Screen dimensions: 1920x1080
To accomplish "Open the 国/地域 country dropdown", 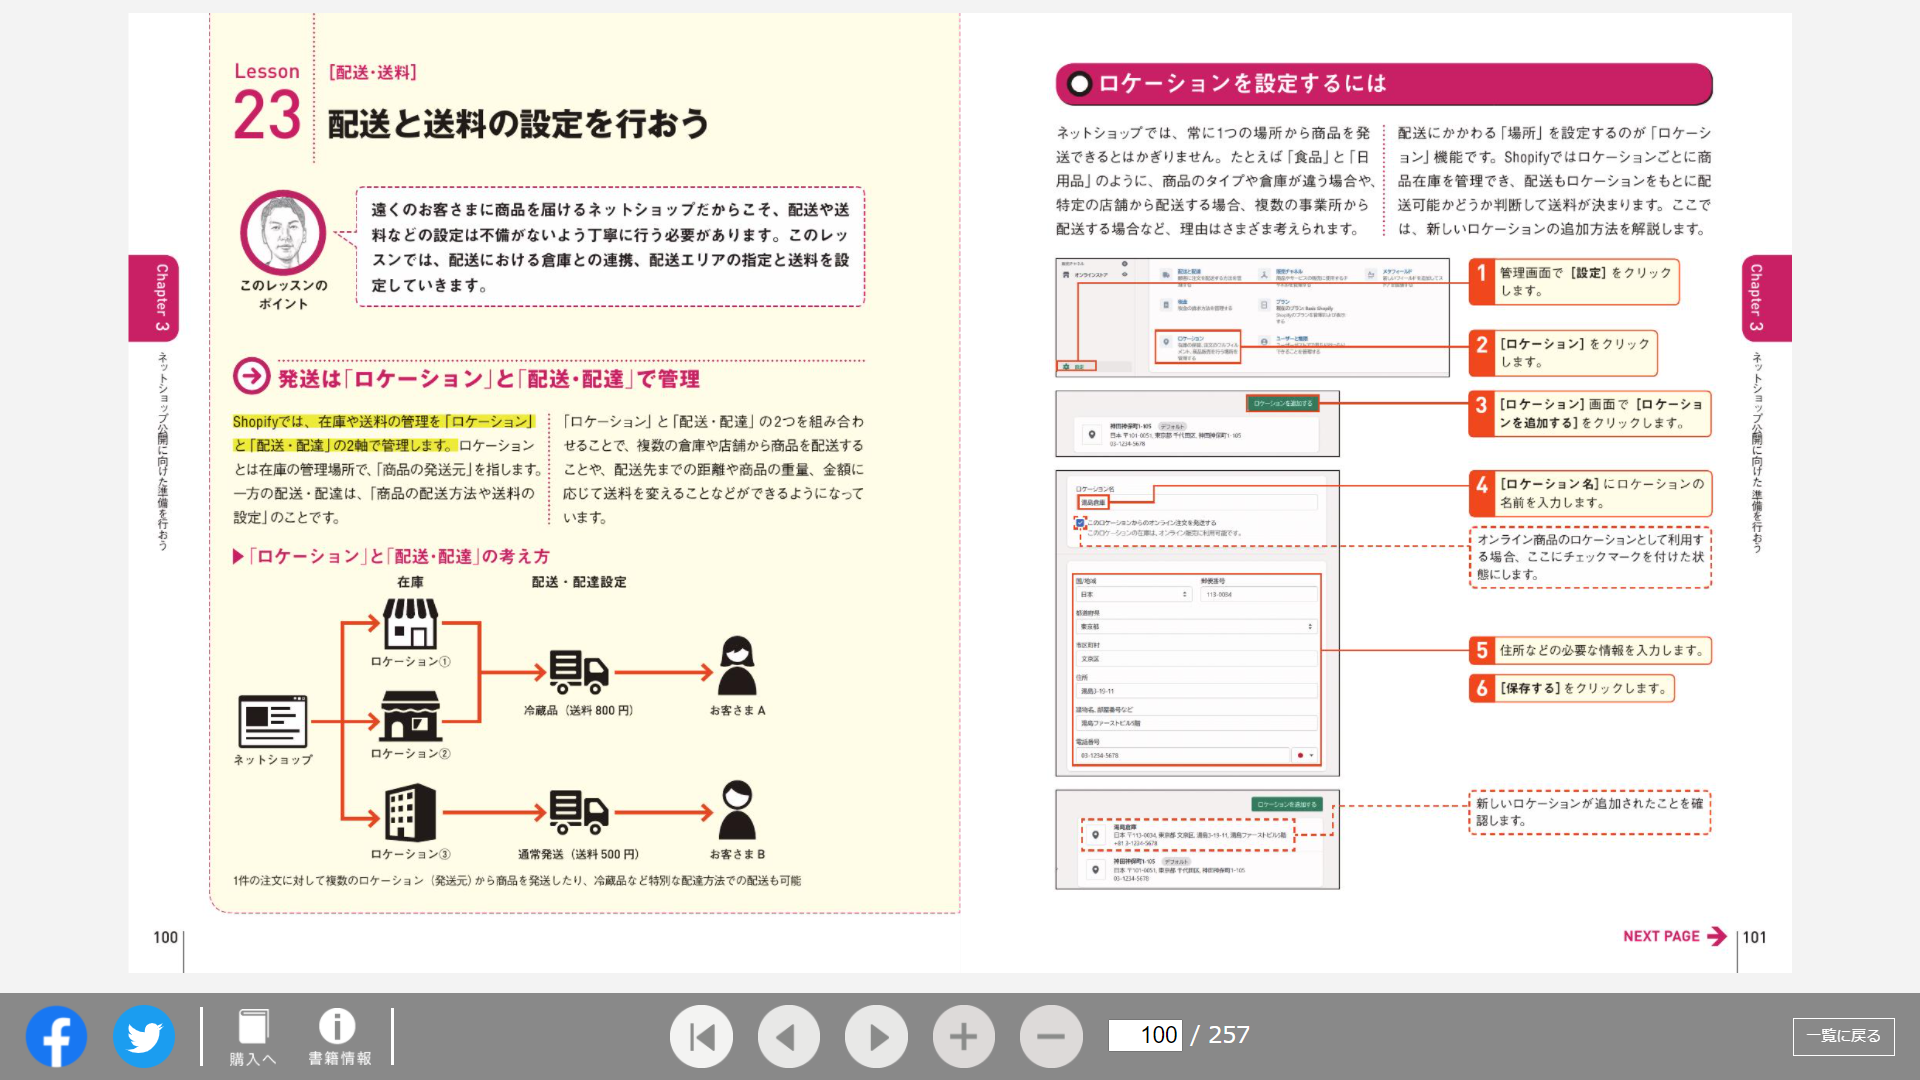I will tap(1131, 593).
